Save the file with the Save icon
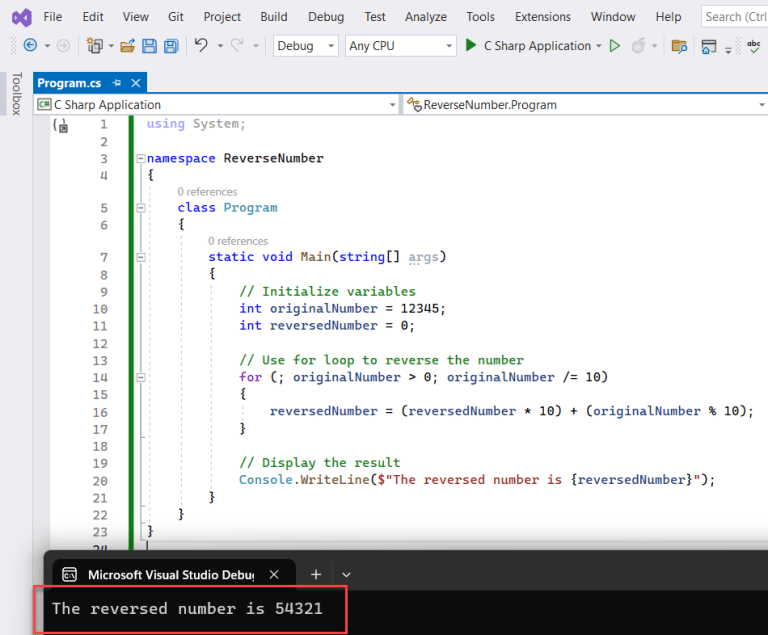This screenshot has width=768, height=635. pos(149,46)
